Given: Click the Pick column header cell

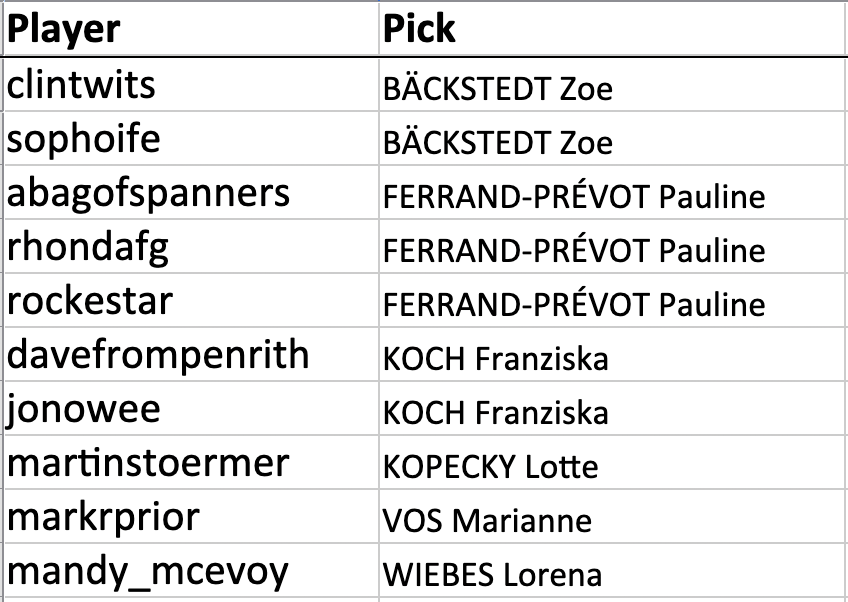Looking at the screenshot, I should coord(612,29).
